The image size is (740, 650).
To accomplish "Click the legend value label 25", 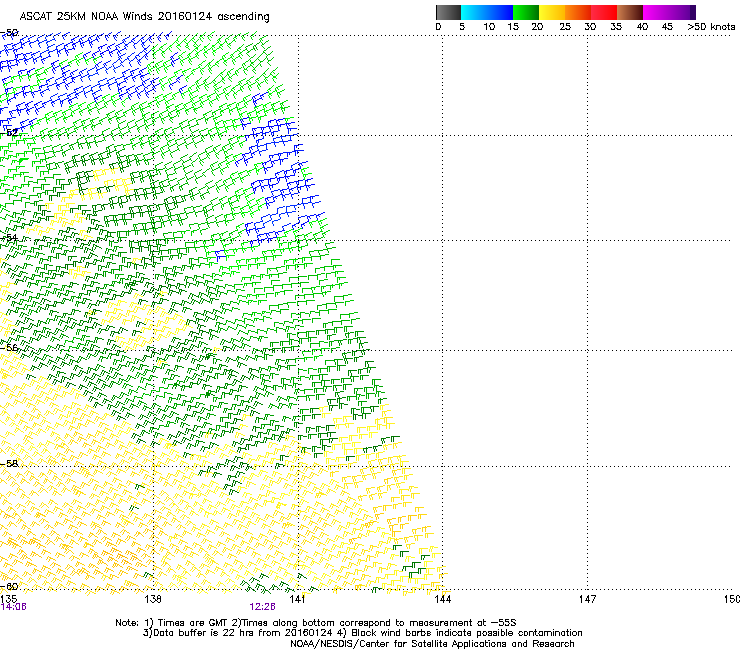I will click(565, 27).
